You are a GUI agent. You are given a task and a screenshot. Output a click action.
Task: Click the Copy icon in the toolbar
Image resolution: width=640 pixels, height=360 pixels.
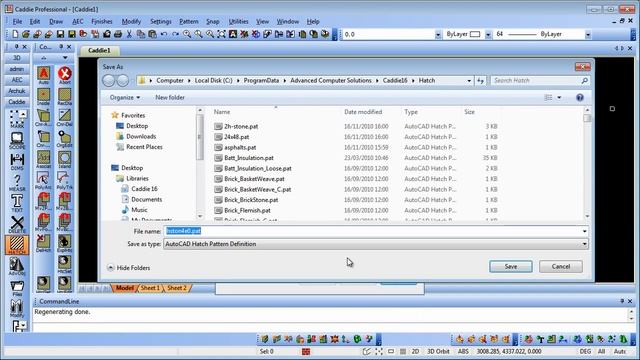[141, 34]
